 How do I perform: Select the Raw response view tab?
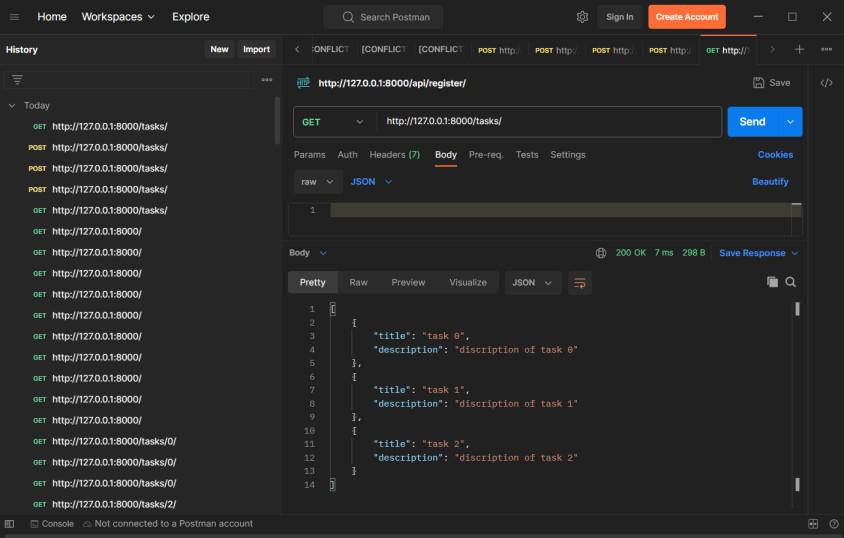[358, 283]
